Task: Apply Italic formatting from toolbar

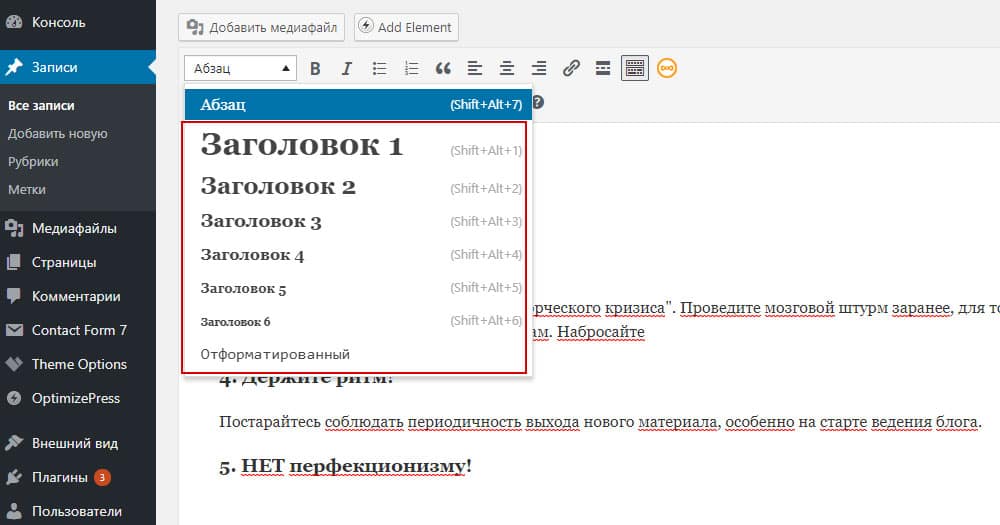Action: pyautogui.click(x=347, y=69)
